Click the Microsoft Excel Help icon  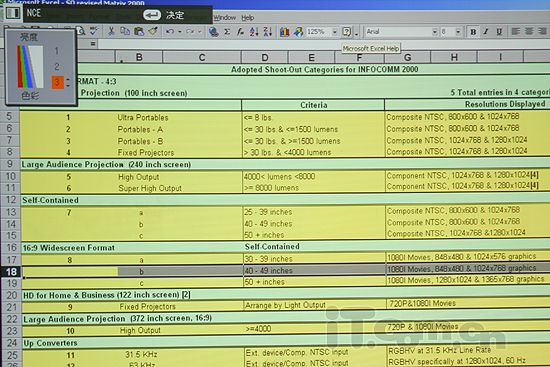(x=347, y=32)
